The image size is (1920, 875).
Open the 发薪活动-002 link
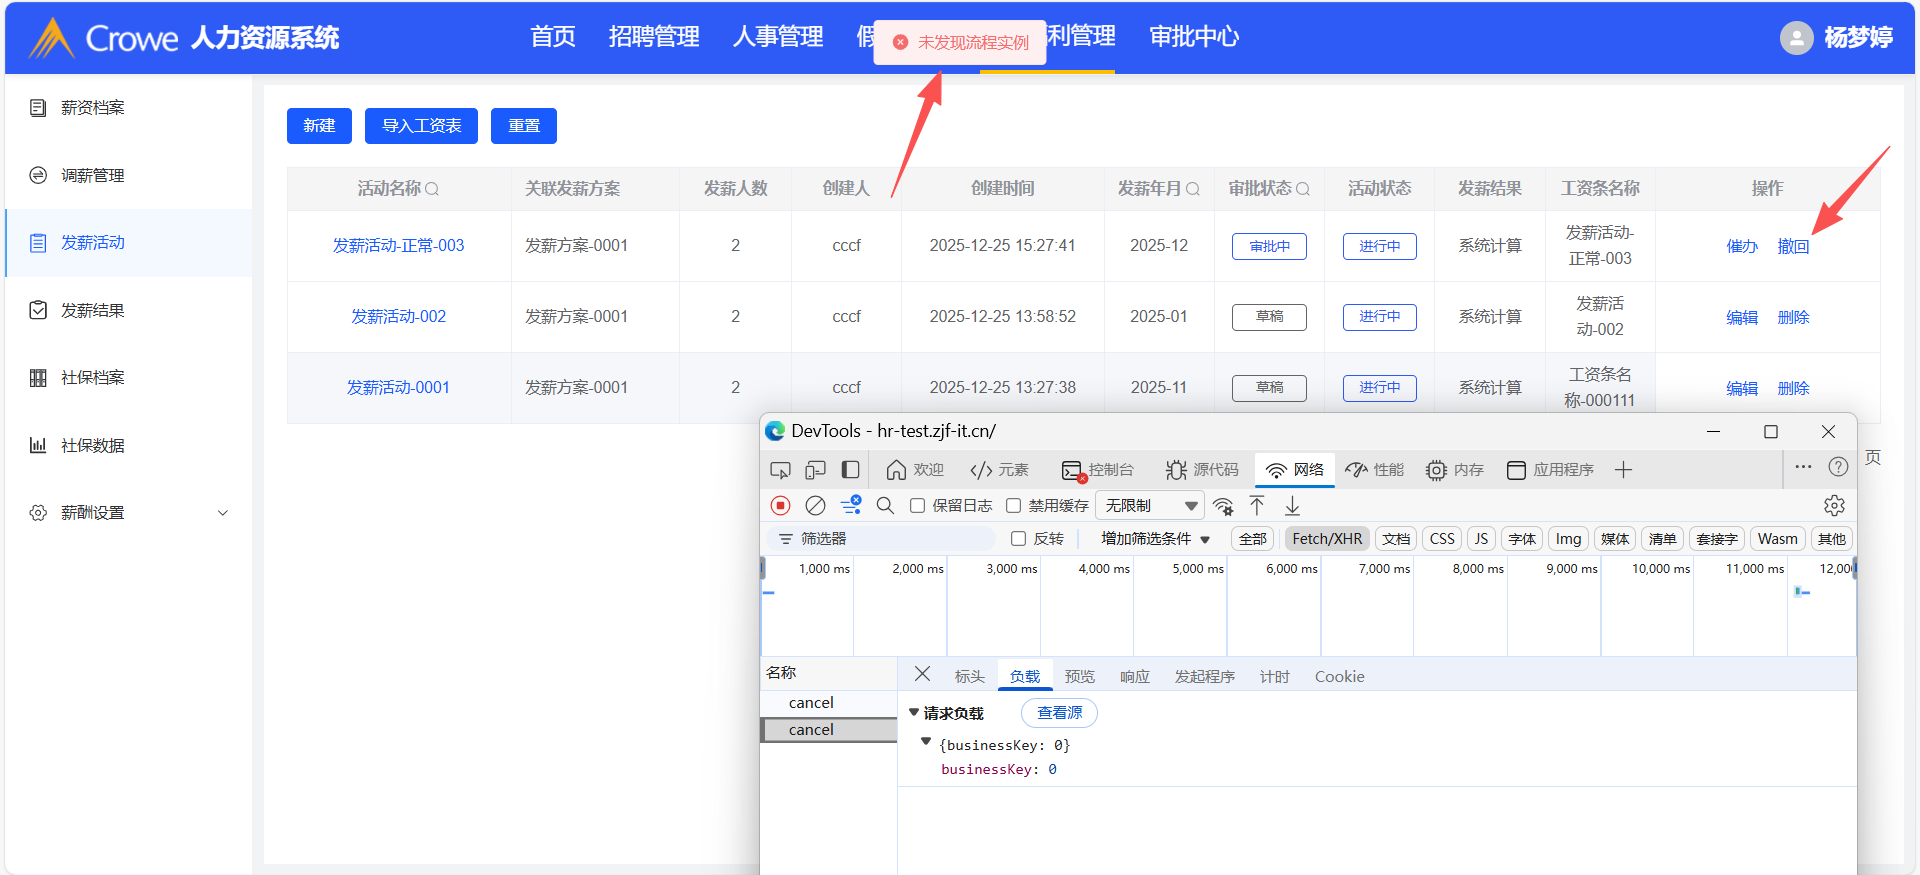[398, 317]
